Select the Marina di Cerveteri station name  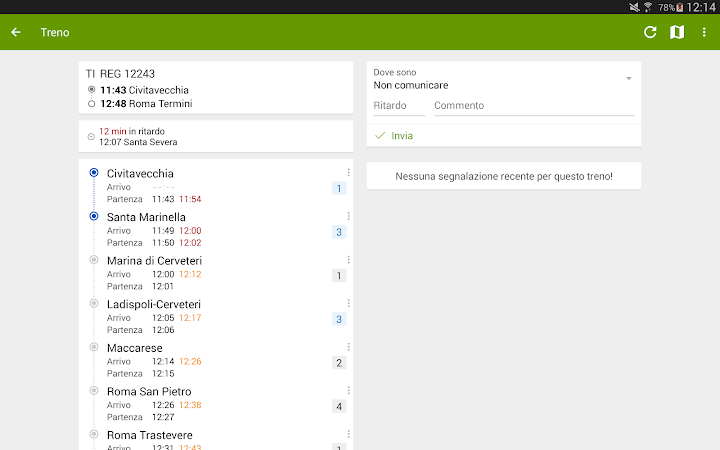pos(154,261)
